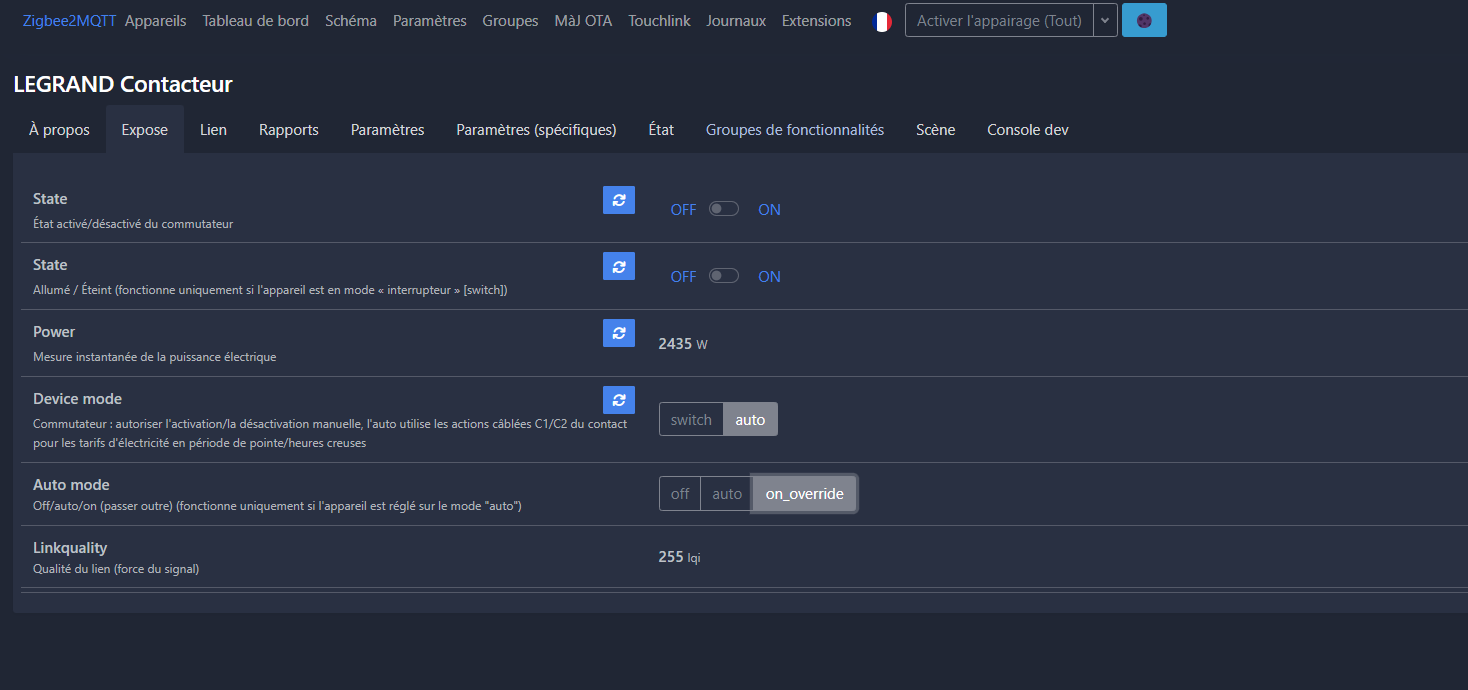
Task: Select on_override in Auto mode
Action: (x=804, y=494)
